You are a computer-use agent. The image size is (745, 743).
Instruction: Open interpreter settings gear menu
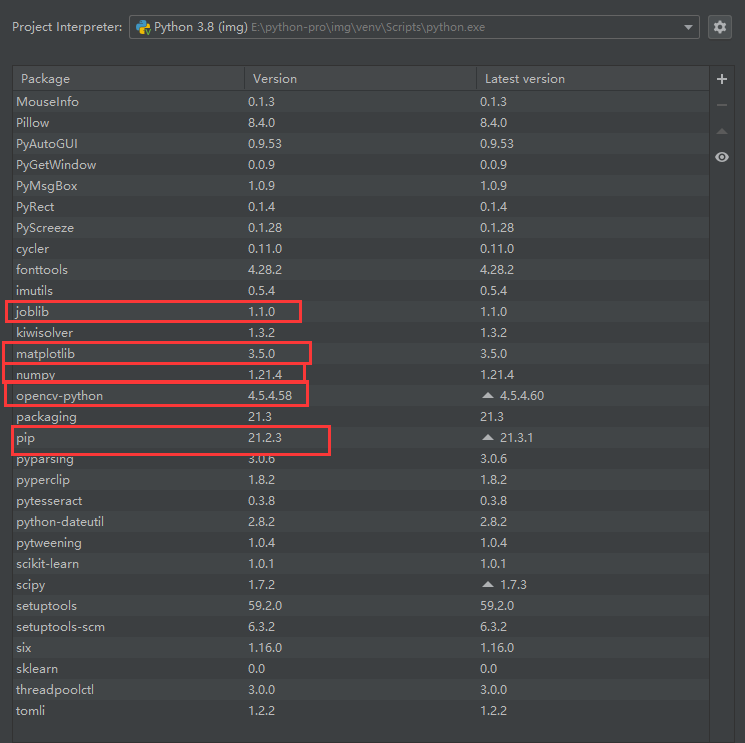pyautogui.click(x=719, y=27)
